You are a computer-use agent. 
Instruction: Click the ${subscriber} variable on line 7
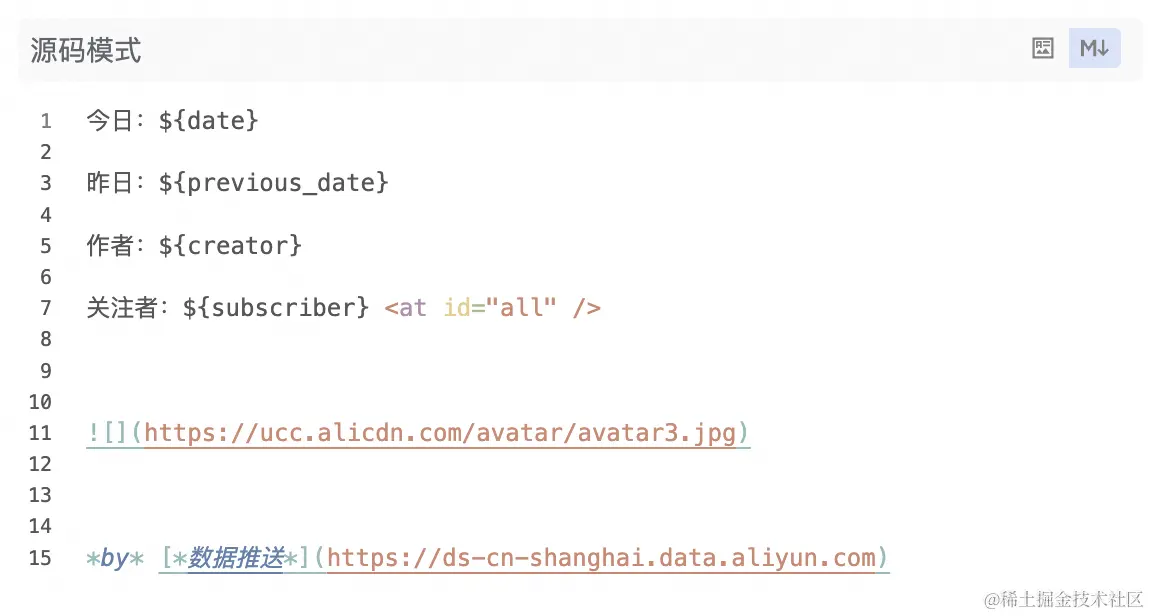(276, 307)
